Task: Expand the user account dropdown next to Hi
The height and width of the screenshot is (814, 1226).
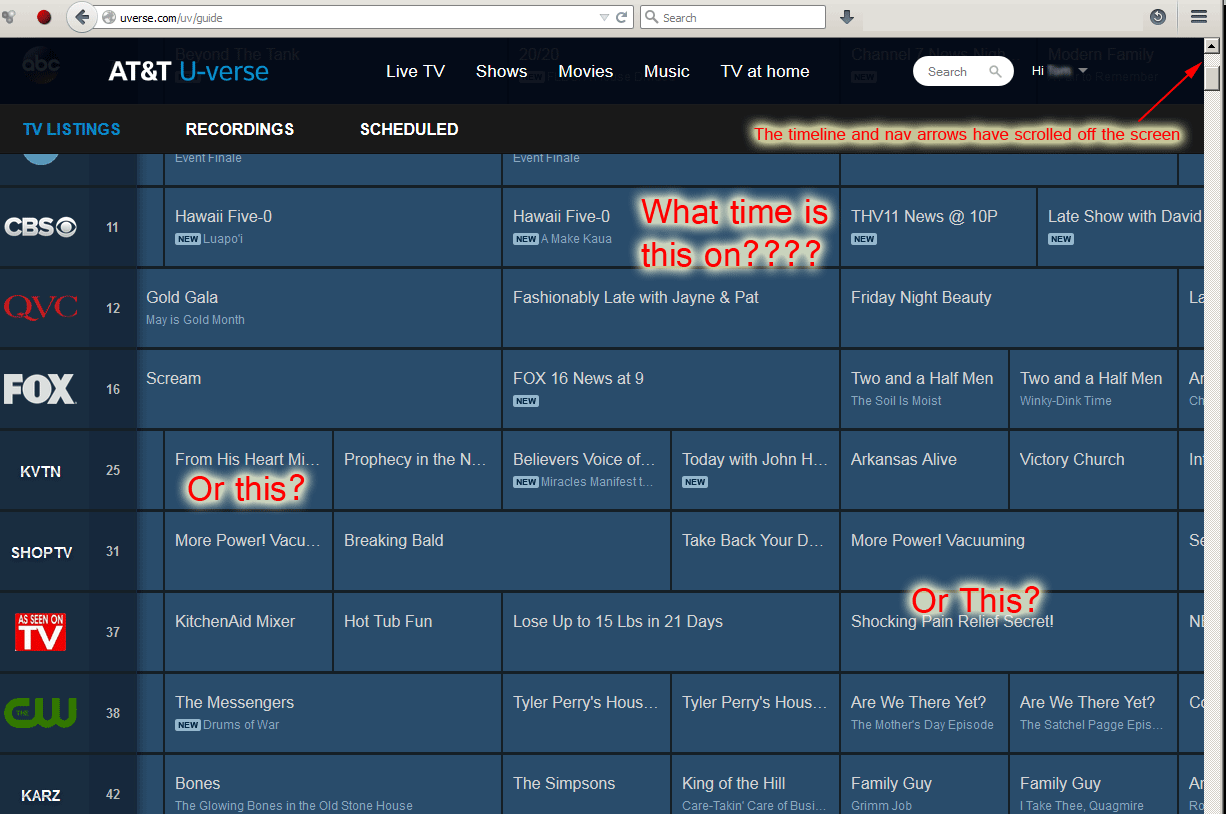Action: click(1082, 71)
